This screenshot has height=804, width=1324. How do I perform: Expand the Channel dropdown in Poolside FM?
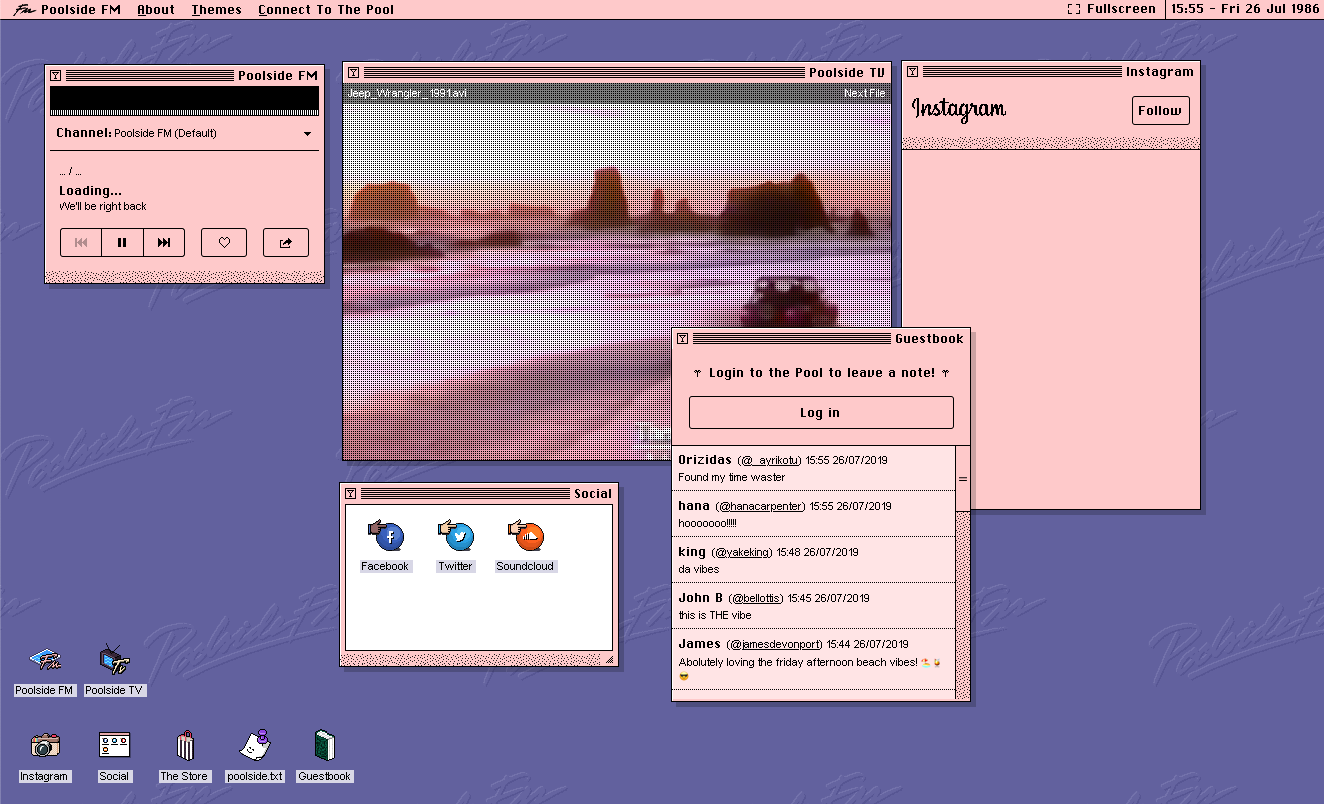307,133
